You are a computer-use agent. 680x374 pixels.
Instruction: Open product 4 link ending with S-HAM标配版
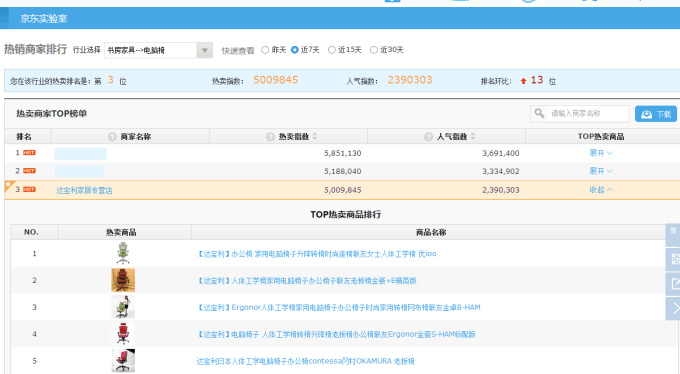(x=337, y=335)
